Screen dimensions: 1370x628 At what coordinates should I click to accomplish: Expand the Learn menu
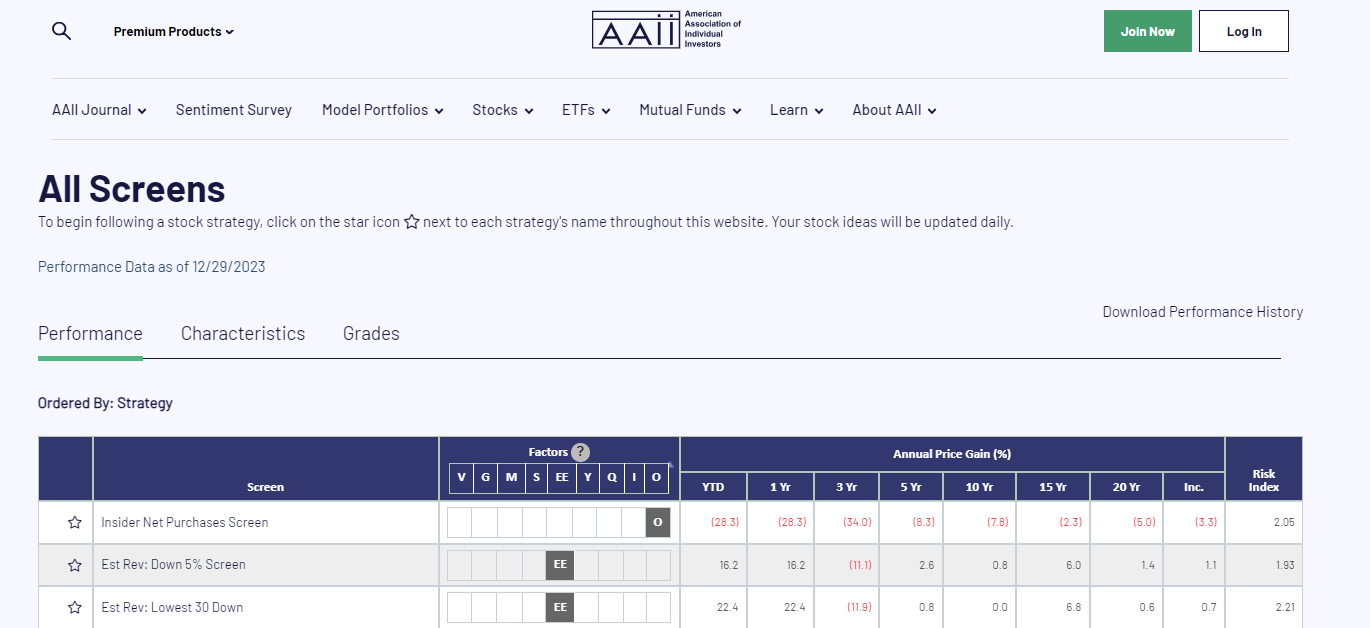pos(796,110)
